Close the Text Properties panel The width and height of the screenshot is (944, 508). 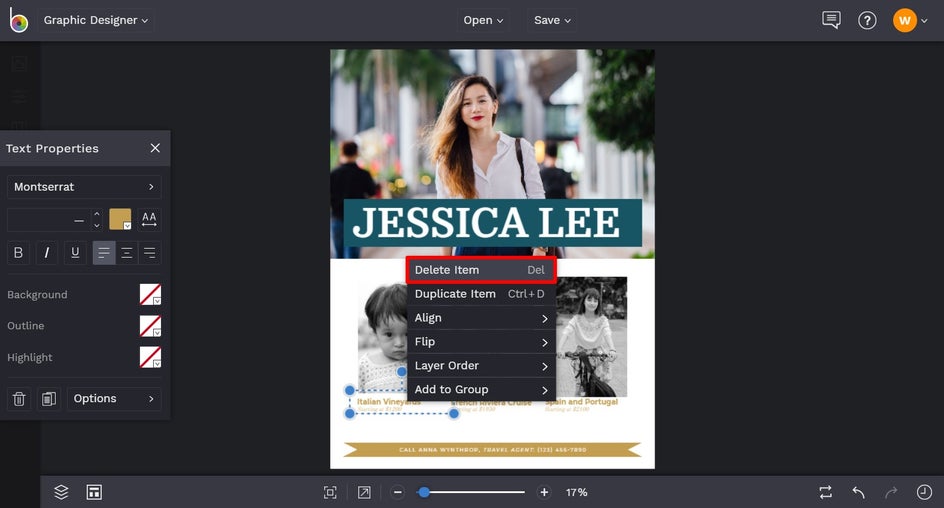[155, 148]
